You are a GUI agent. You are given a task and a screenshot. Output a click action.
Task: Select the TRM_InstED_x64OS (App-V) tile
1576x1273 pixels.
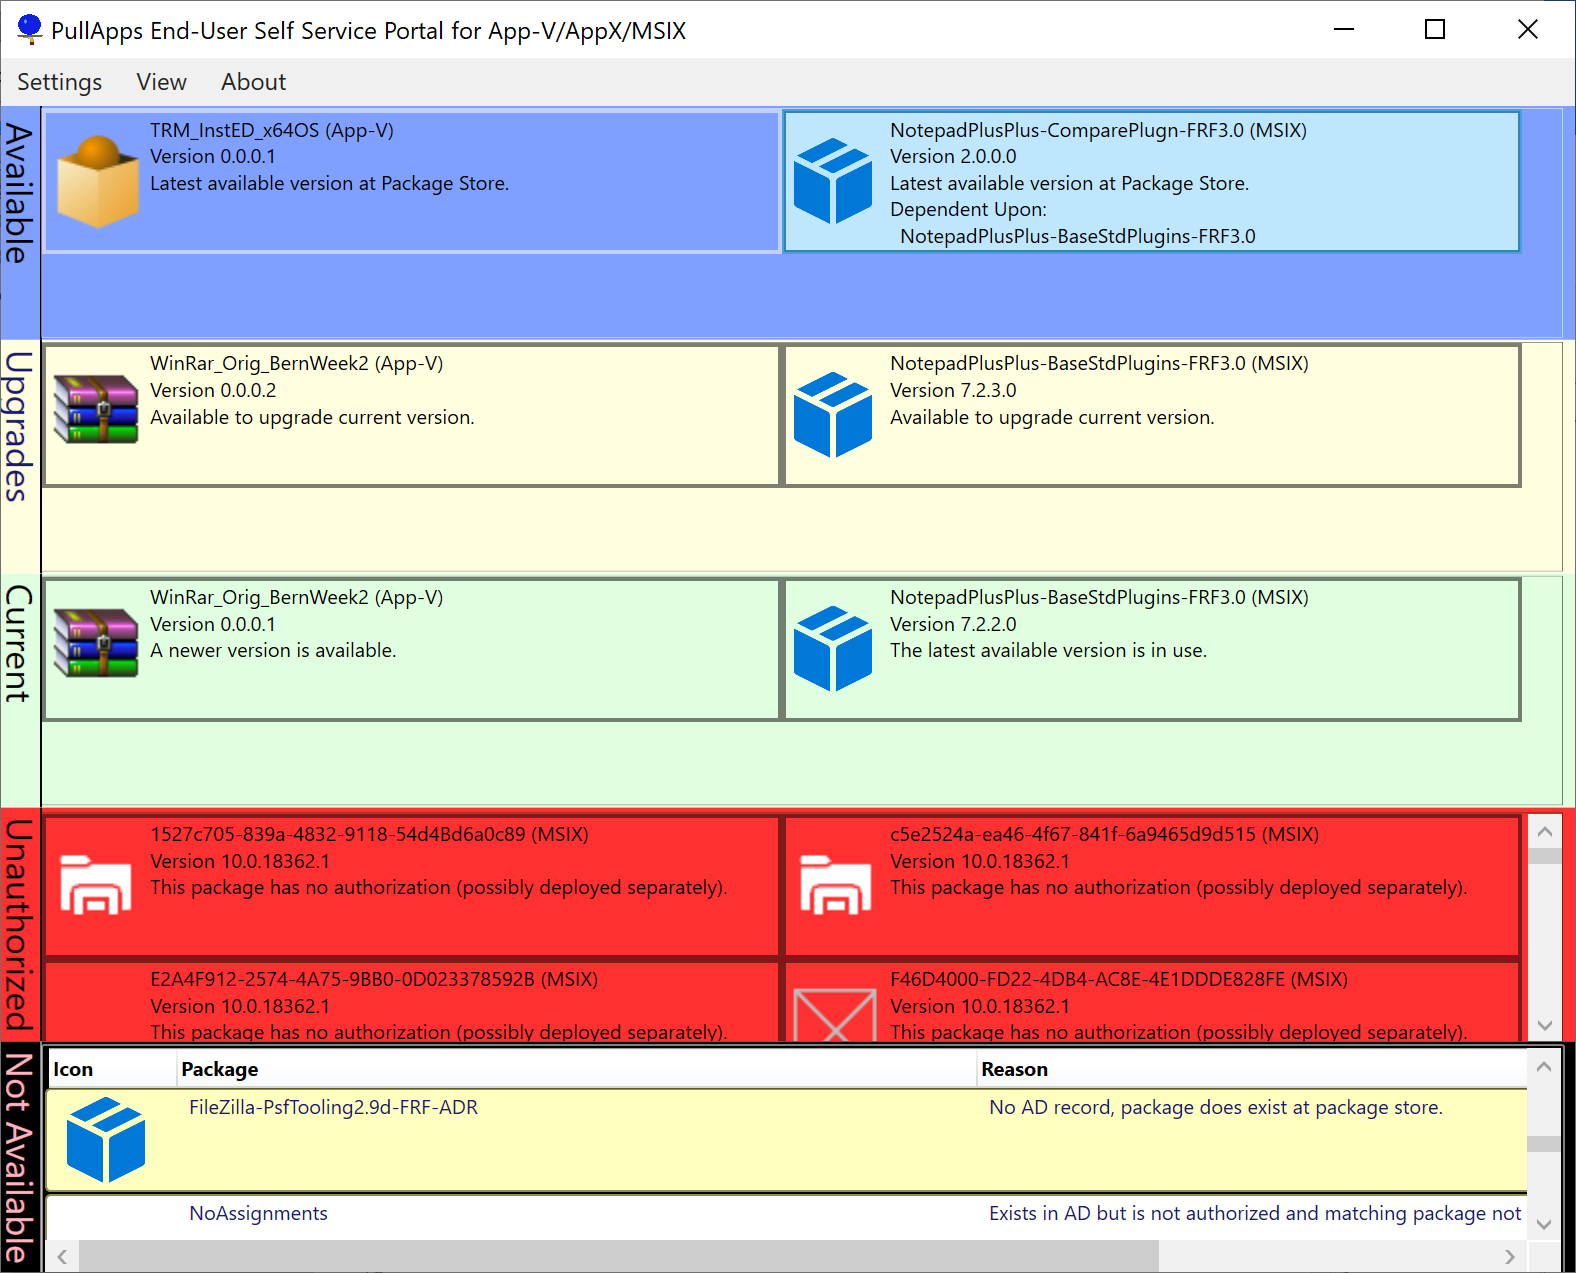412,181
